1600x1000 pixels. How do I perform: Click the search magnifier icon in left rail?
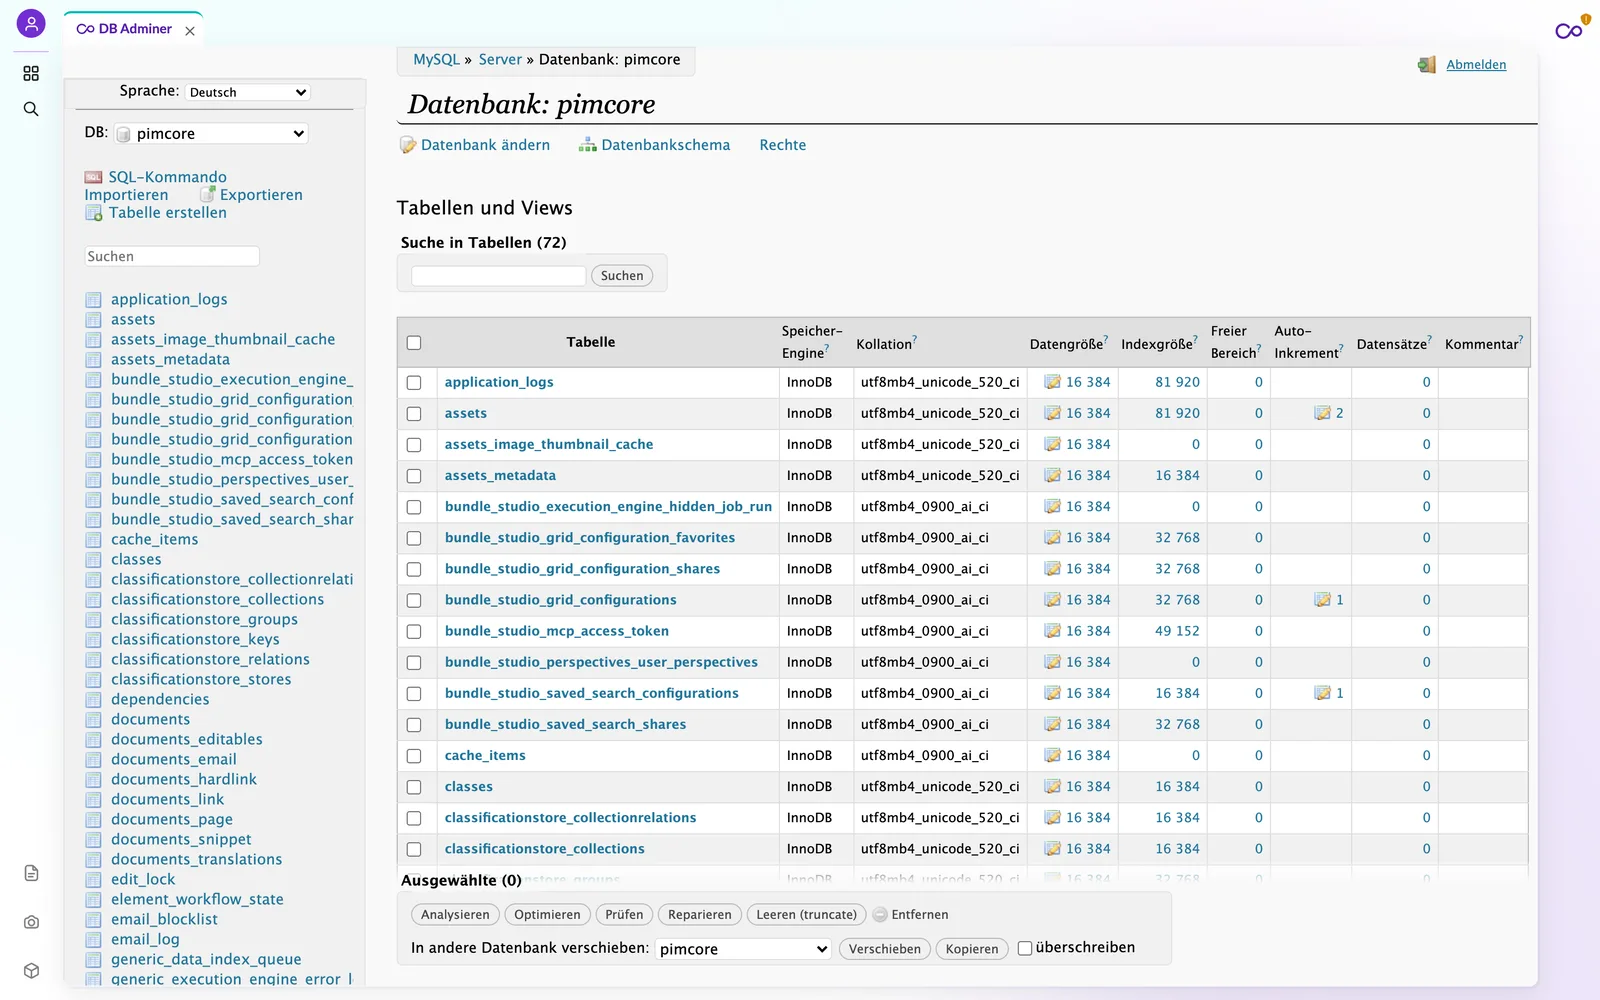pos(31,109)
